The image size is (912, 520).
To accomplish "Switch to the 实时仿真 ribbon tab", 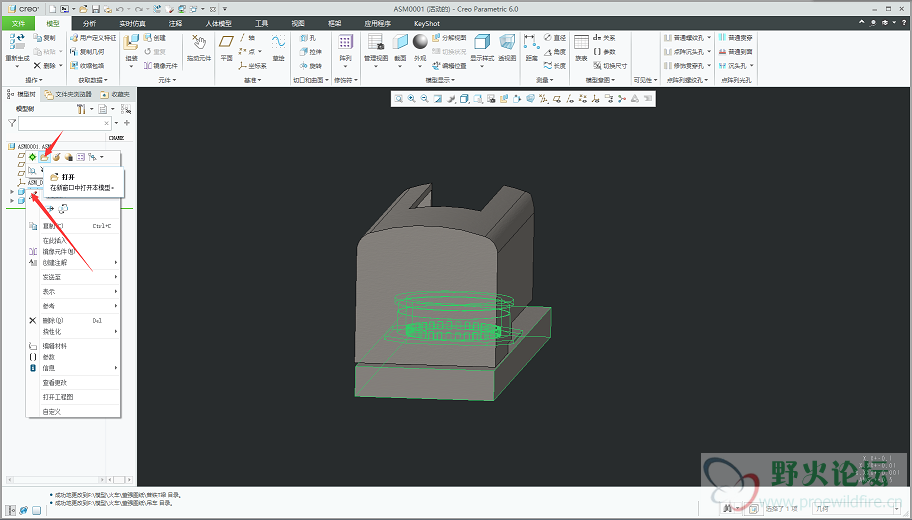I will click(133, 23).
